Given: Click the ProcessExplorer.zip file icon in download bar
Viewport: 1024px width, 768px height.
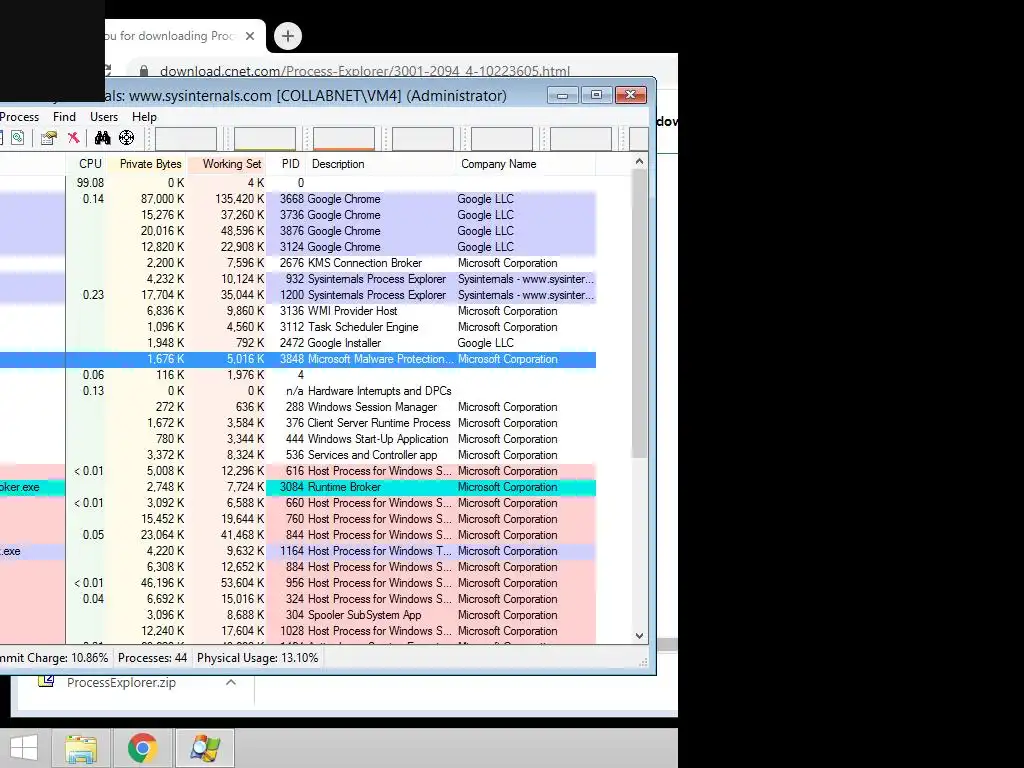Looking at the screenshot, I should 46,682.
